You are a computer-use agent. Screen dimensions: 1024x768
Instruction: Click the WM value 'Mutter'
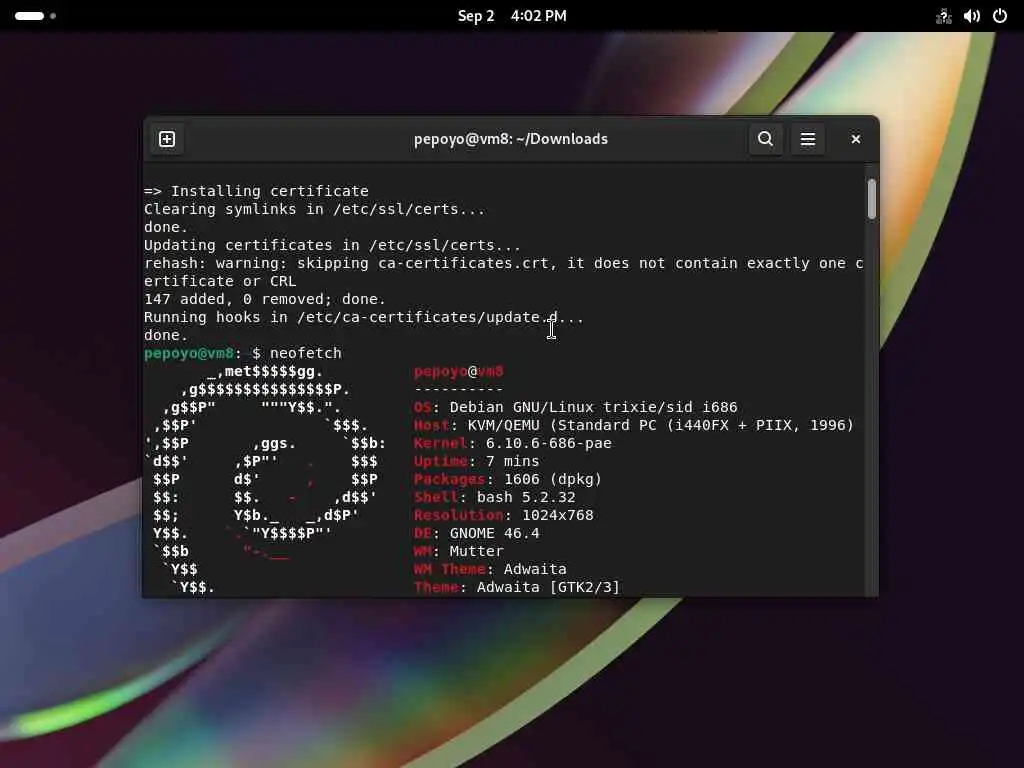click(477, 551)
